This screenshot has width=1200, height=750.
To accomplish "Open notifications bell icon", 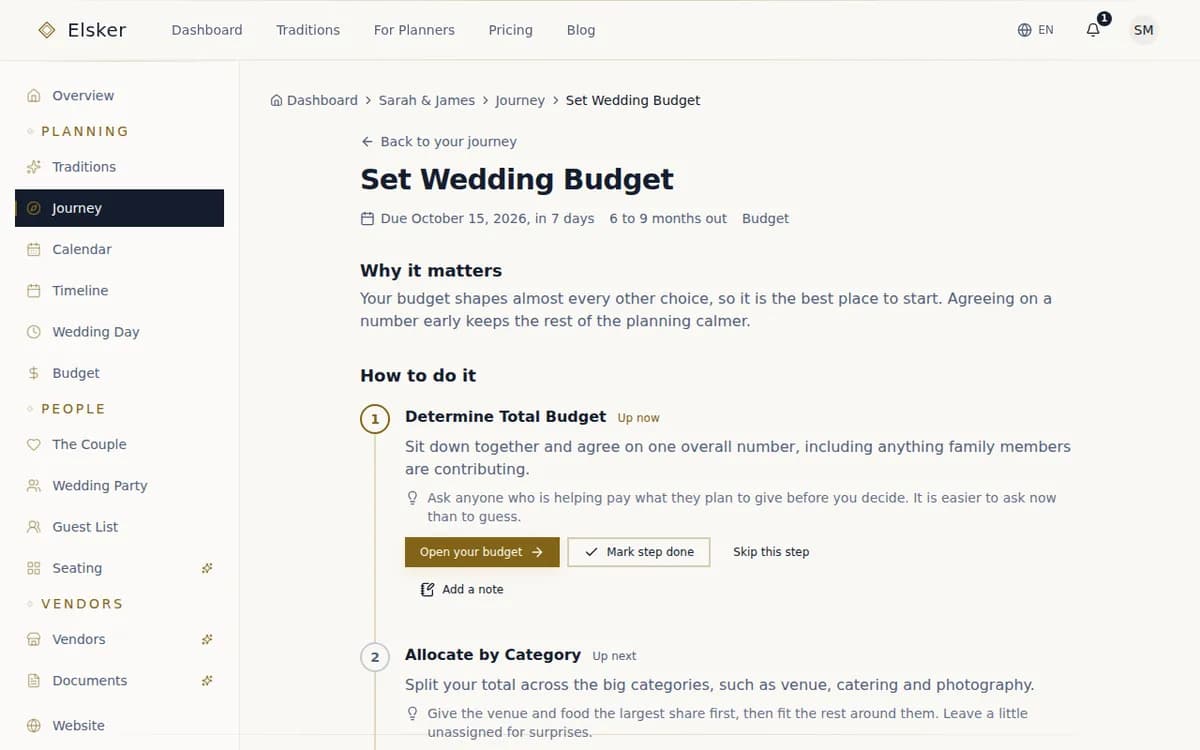I will [1093, 30].
